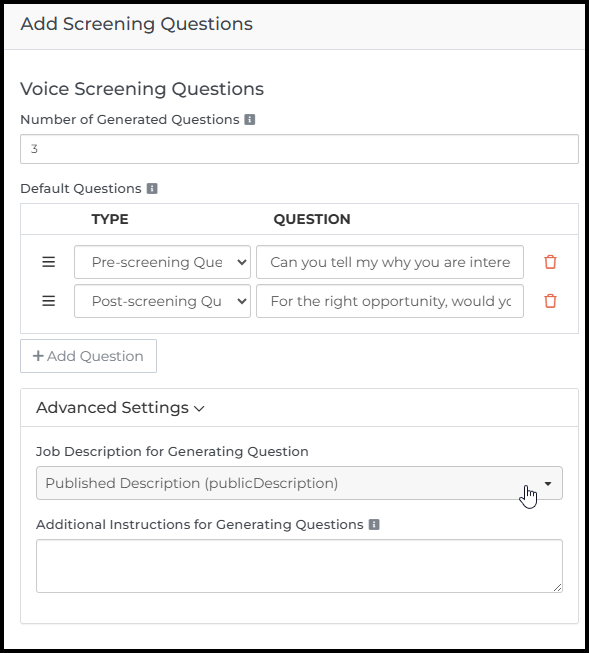
Task: Open the Post-screening question type dropdown
Action: point(162,301)
